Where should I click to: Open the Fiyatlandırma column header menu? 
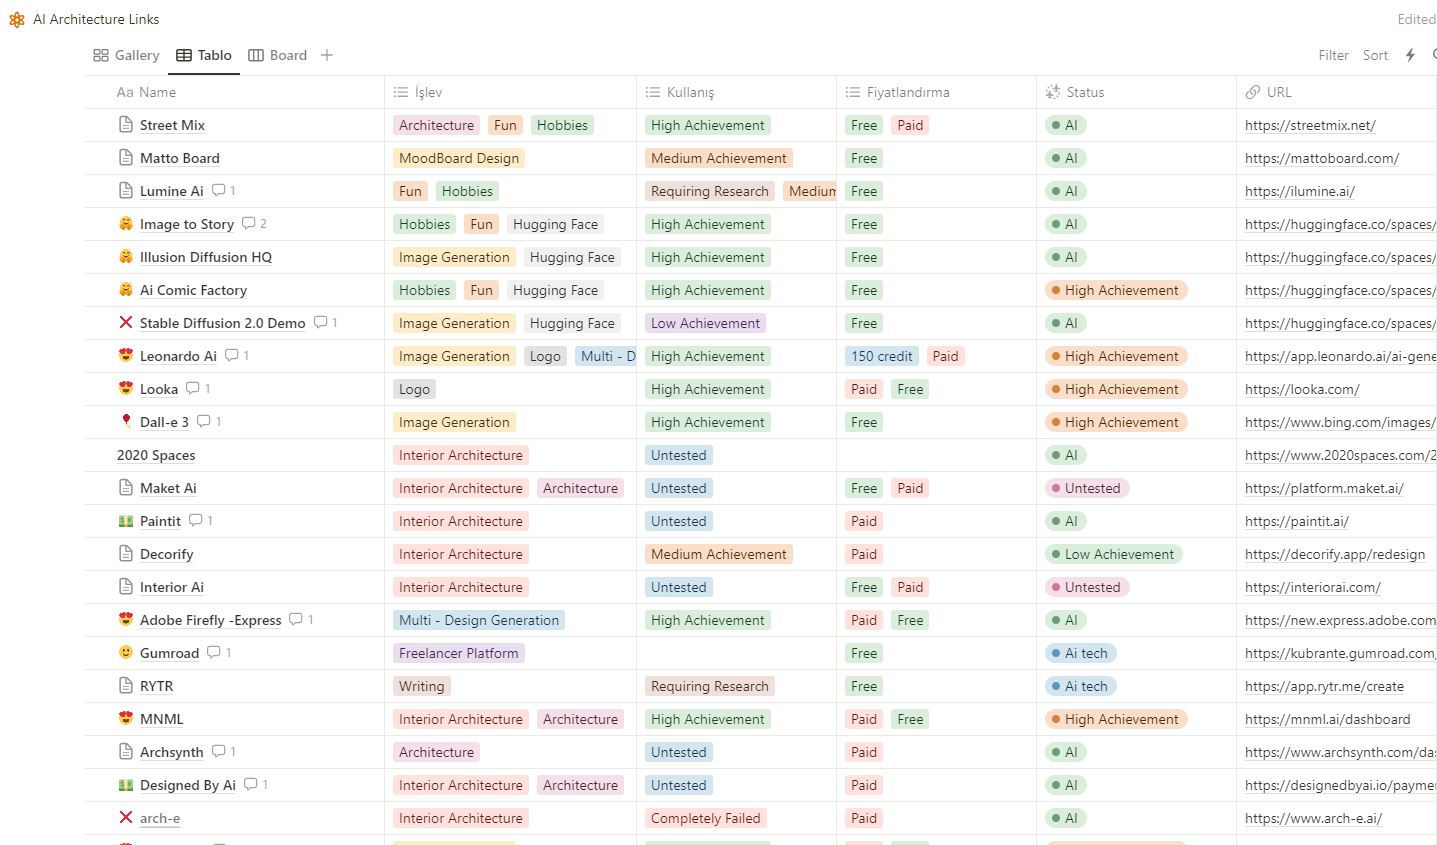point(936,92)
